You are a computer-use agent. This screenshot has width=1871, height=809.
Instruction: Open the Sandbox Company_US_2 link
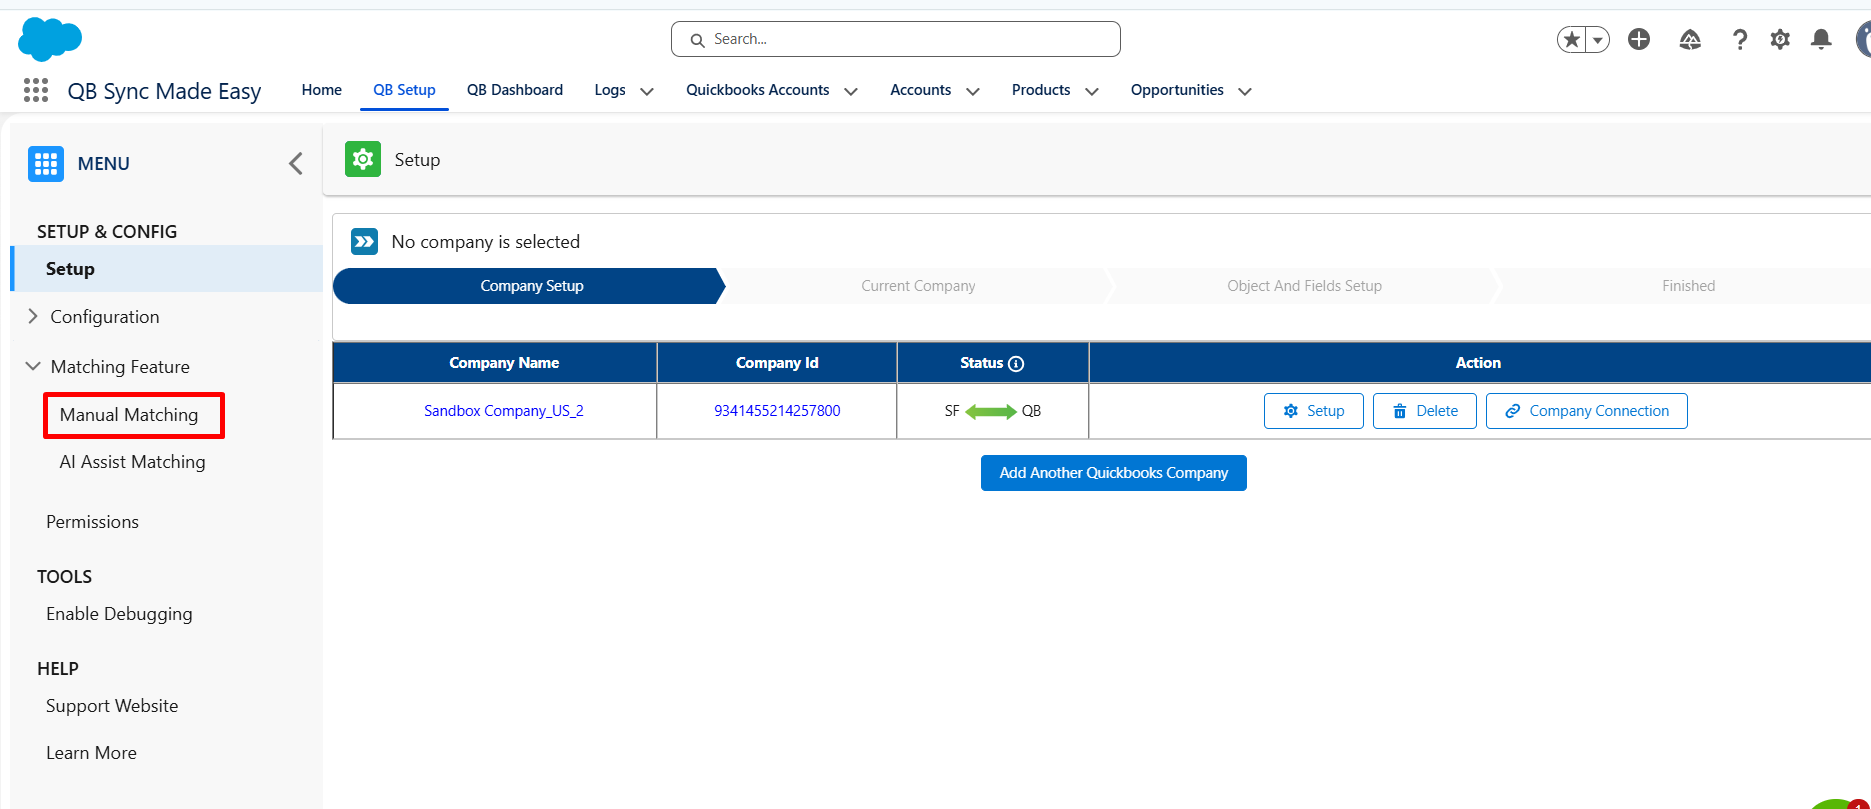pyautogui.click(x=504, y=411)
